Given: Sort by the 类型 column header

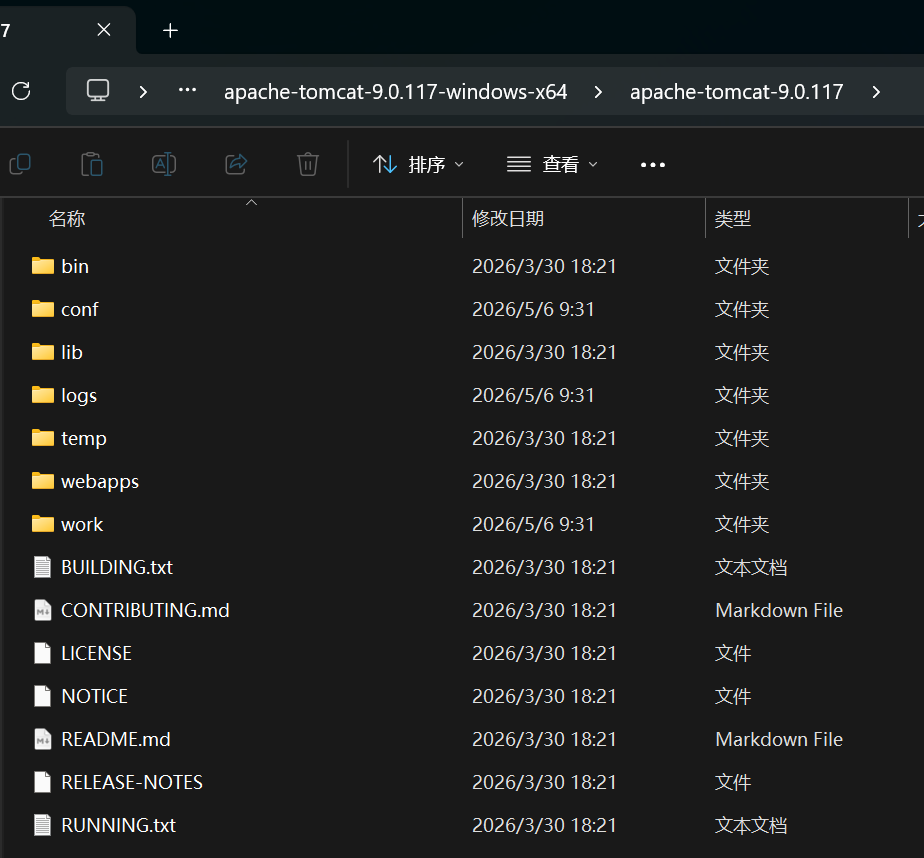Looking at the screenshot, I should 732,219.
